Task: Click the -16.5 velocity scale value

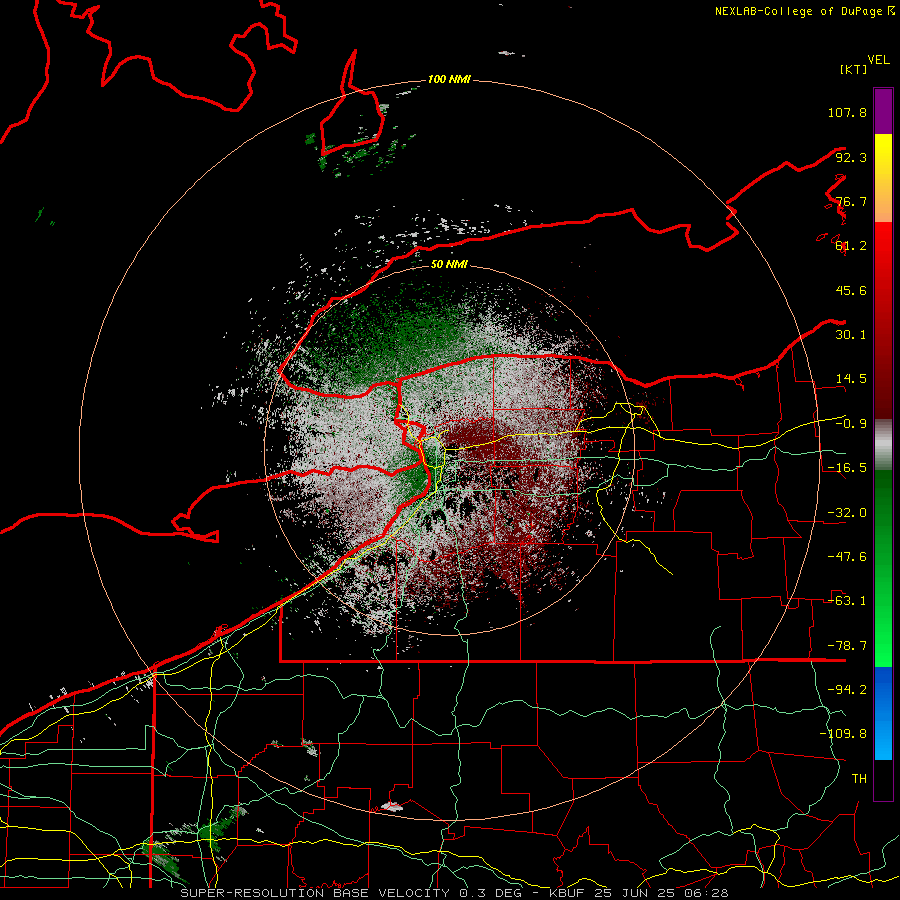Action: [x=847, y=468]
